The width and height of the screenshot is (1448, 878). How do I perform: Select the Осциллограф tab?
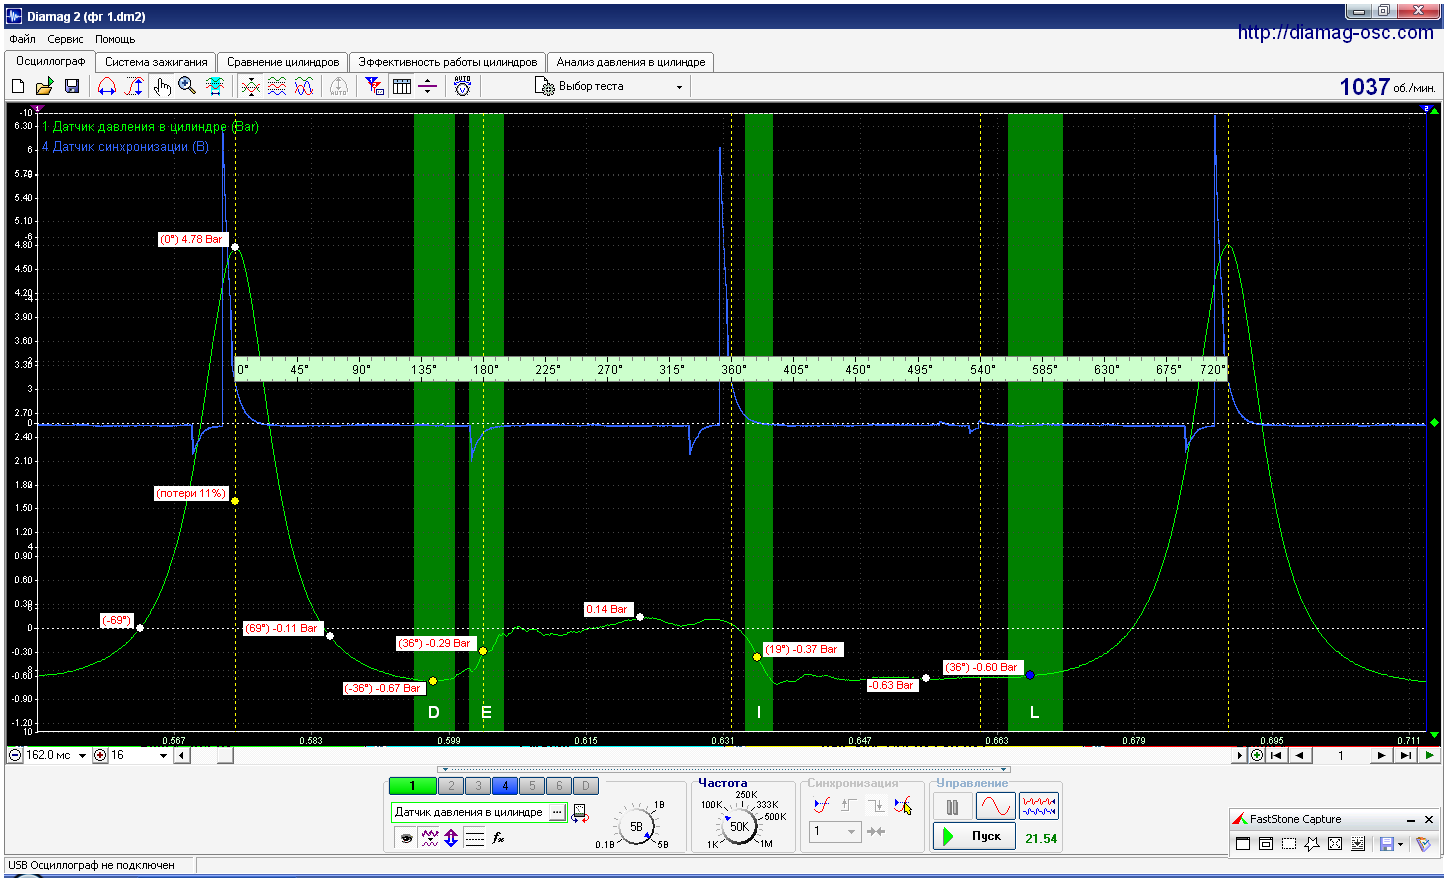pyautogui.click(x=50, y=61)
